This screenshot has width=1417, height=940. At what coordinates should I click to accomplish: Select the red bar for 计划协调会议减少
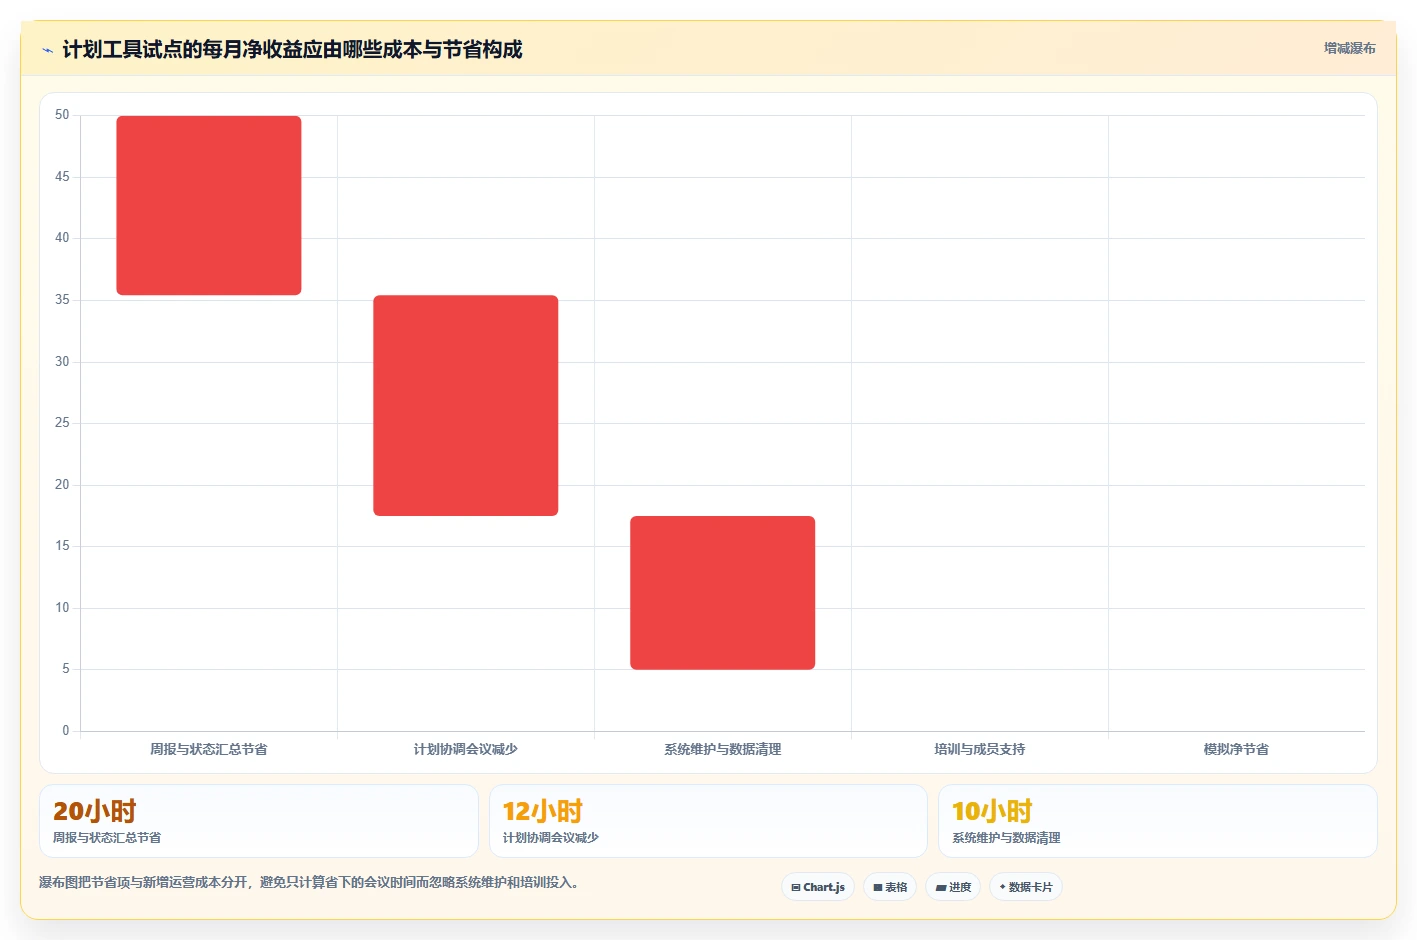466,405
